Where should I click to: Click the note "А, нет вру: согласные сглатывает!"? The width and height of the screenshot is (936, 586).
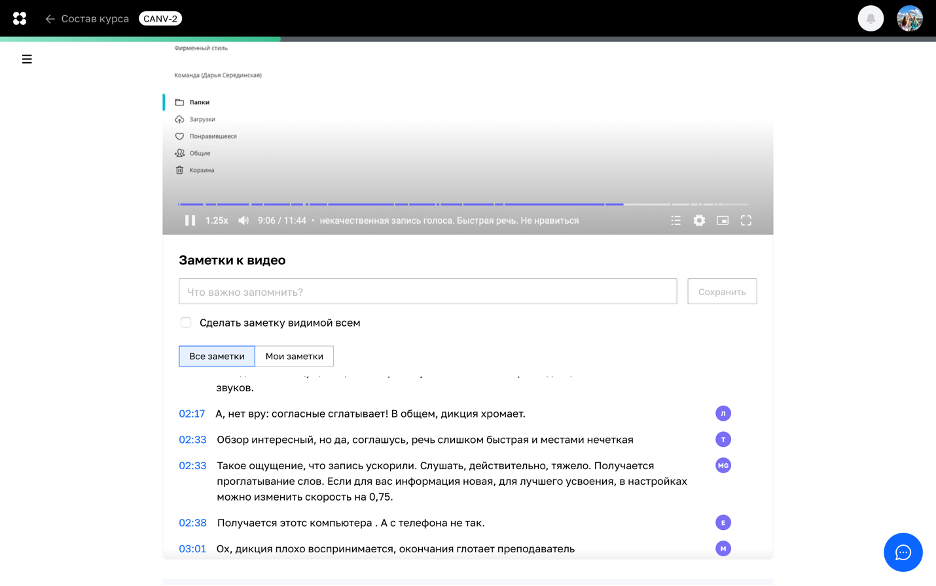(370, 414)
